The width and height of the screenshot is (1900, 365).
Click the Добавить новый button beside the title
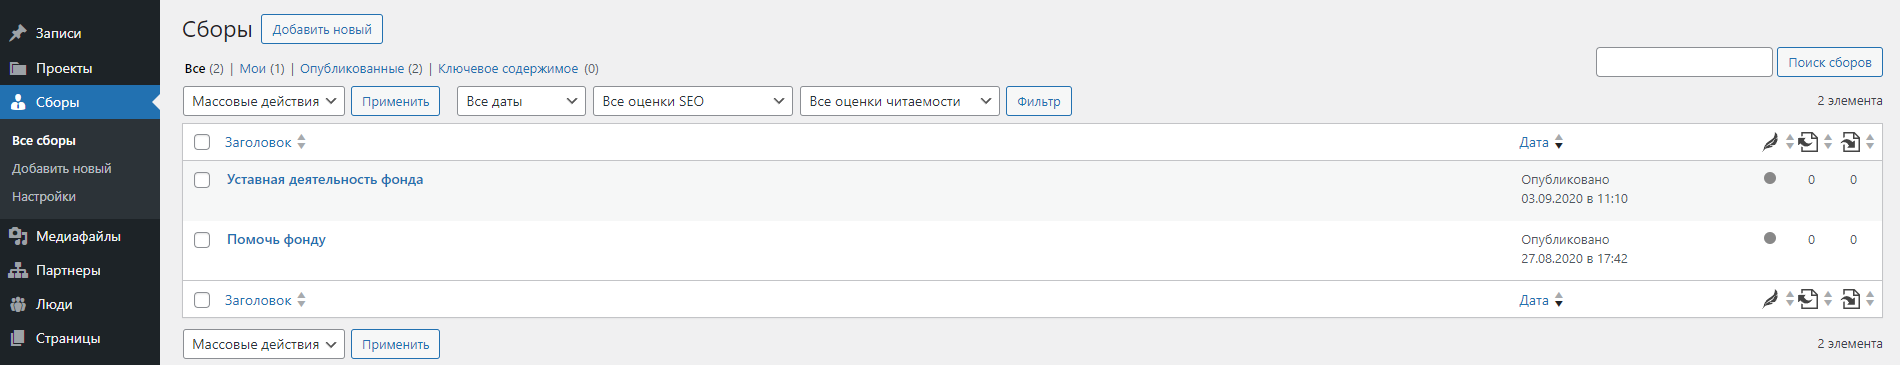[322, 29]
